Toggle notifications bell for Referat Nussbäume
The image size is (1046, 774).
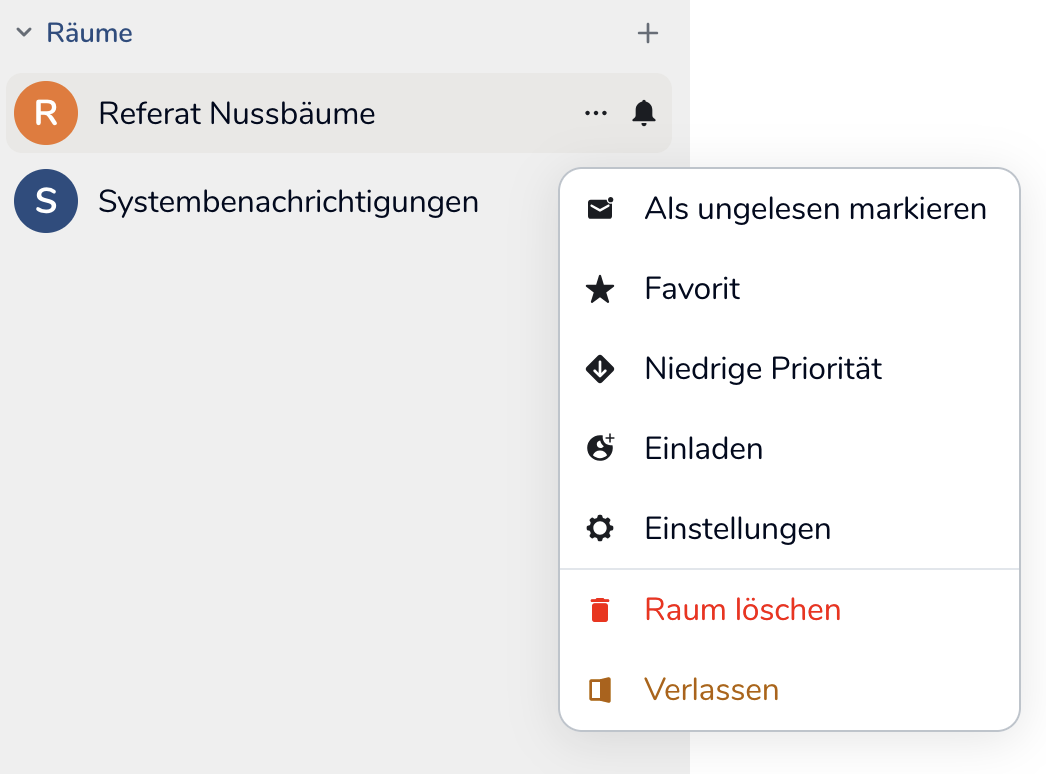pos(644,113)
